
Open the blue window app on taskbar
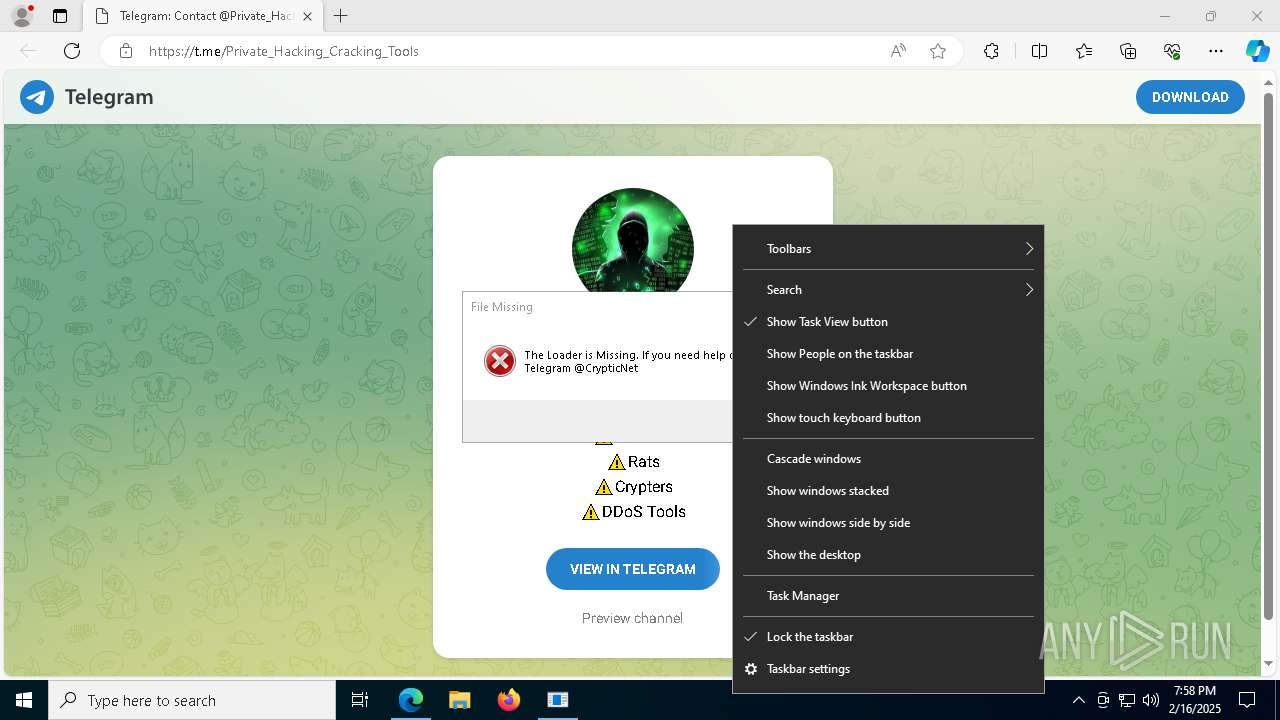pos(558,700)
